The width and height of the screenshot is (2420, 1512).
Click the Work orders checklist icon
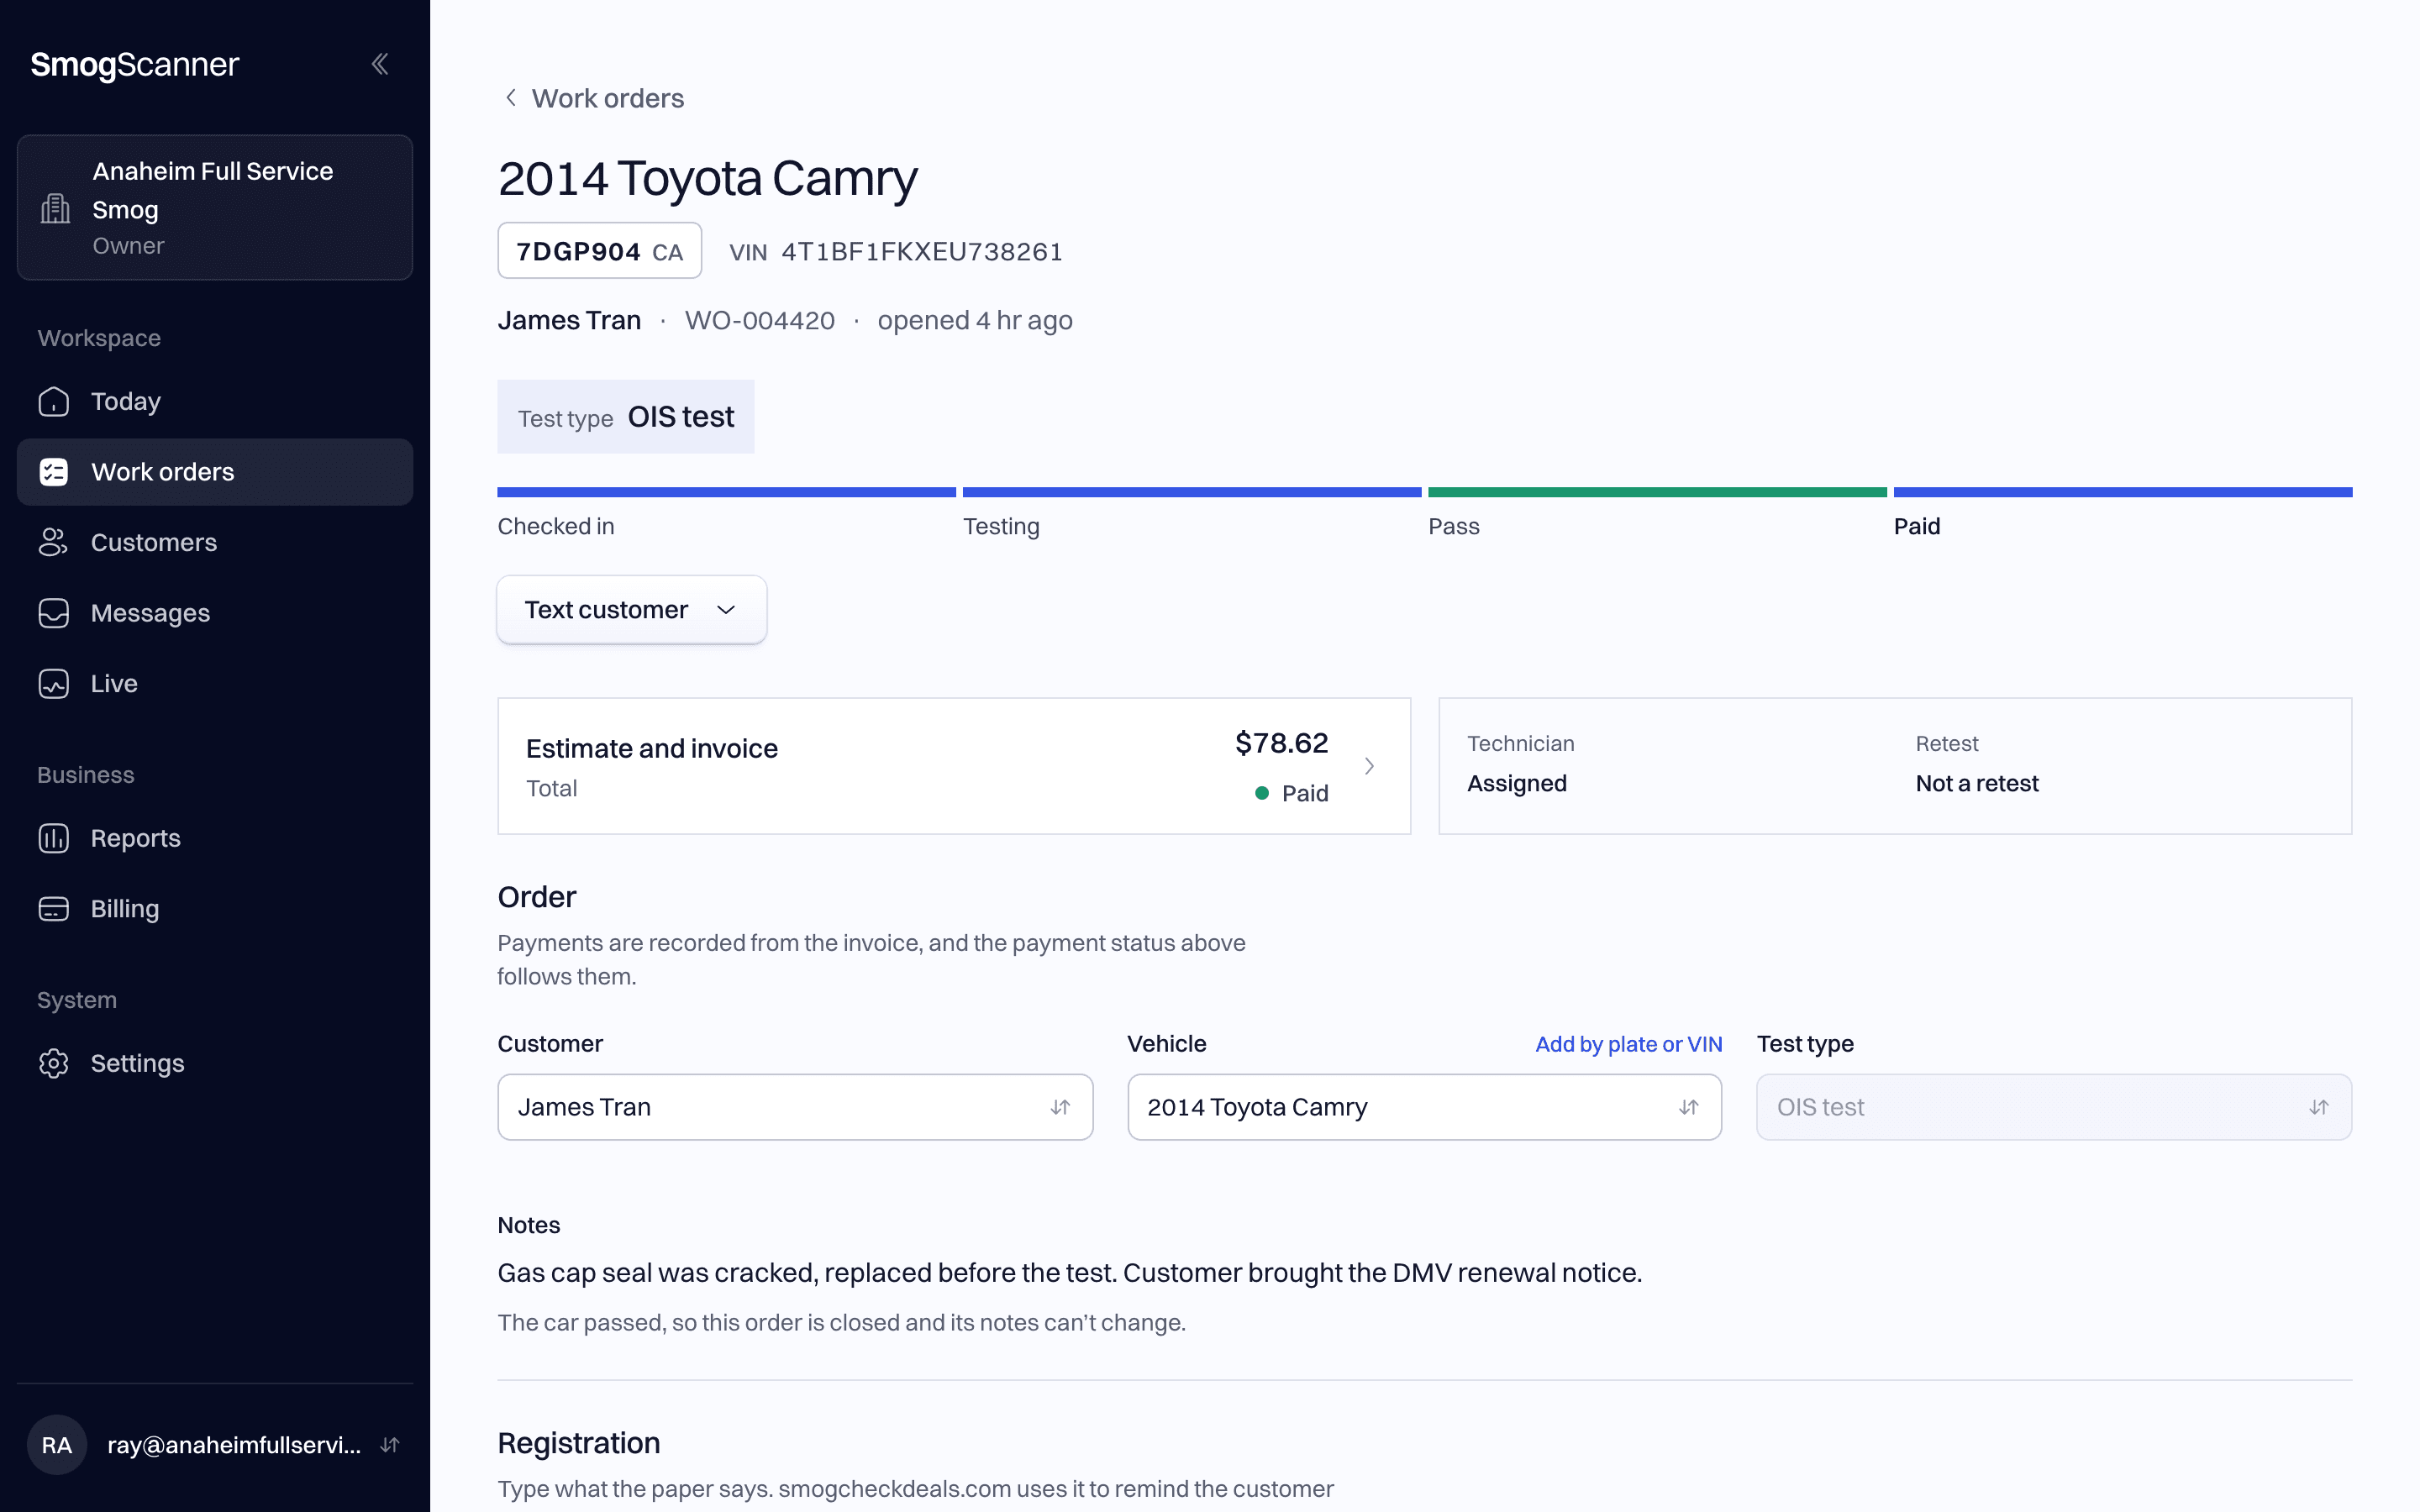point(54,472)
